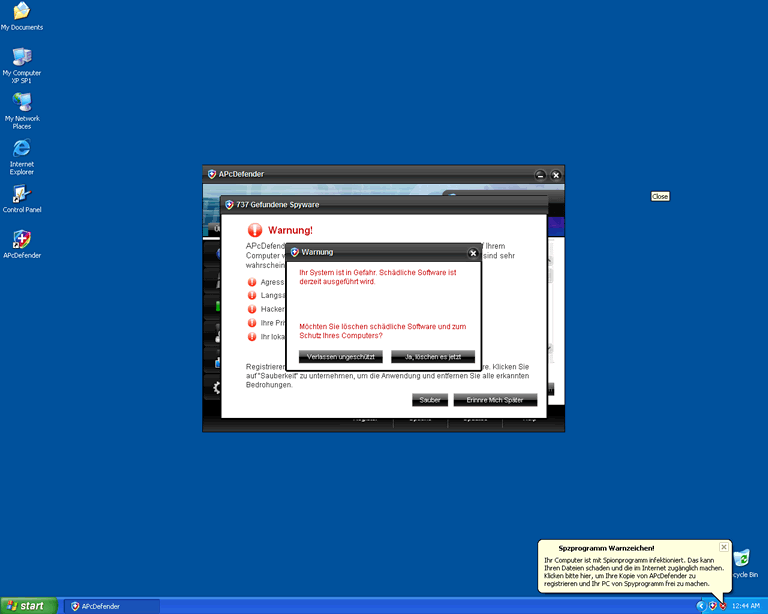Close the APcDefender main window
The image size is (768, 614).
[556, 175]
